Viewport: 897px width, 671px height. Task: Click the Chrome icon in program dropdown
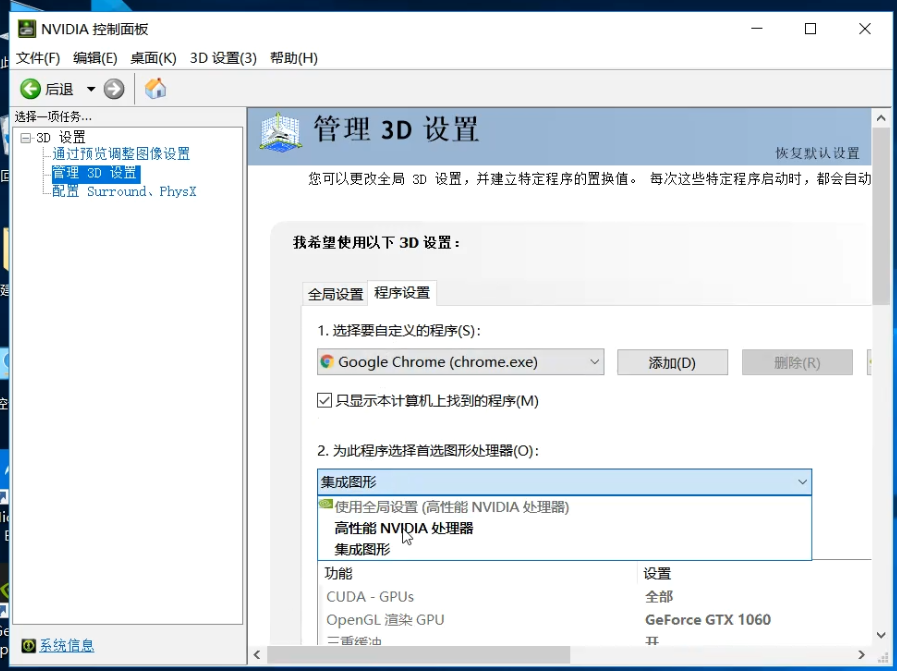(x=327, y=362)
